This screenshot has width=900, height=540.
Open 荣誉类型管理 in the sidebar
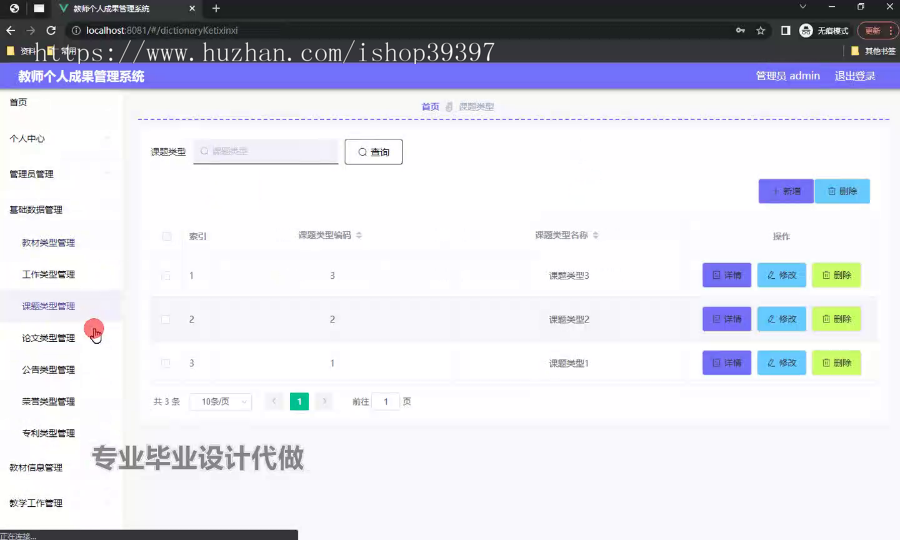[48, 401]
